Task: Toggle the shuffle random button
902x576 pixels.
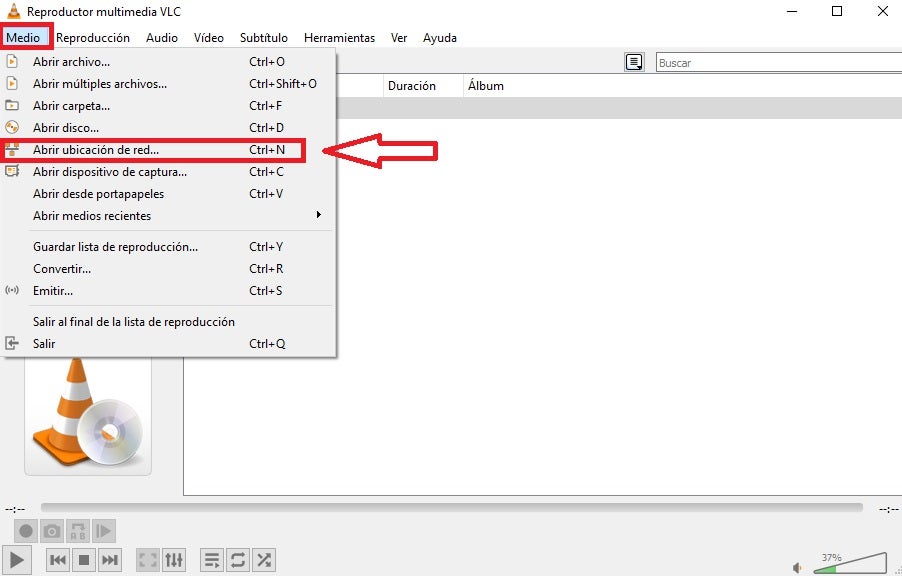Action: pos(263,559)
